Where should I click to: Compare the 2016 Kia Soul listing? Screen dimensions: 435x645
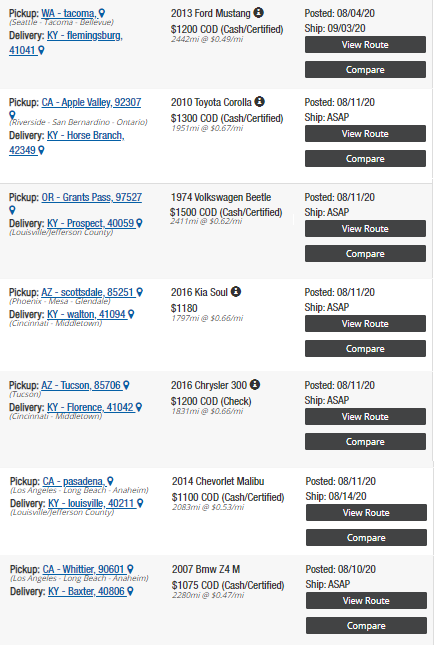[x=365, y=348]
